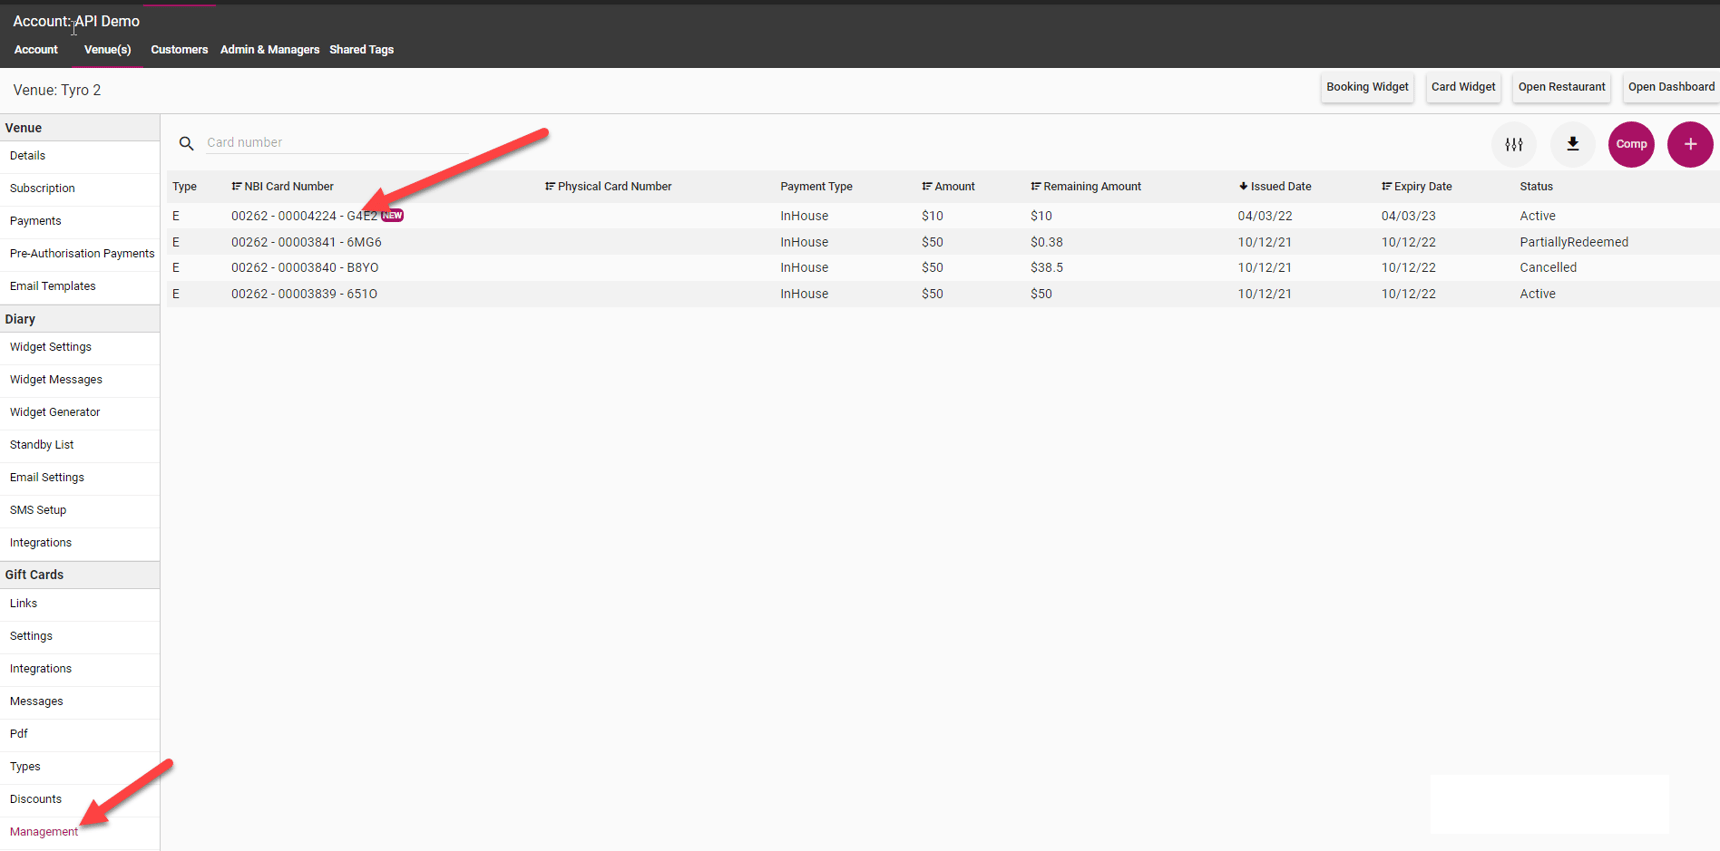Click the download export icon
1720x851 pixels.
tap(1572, 144)
